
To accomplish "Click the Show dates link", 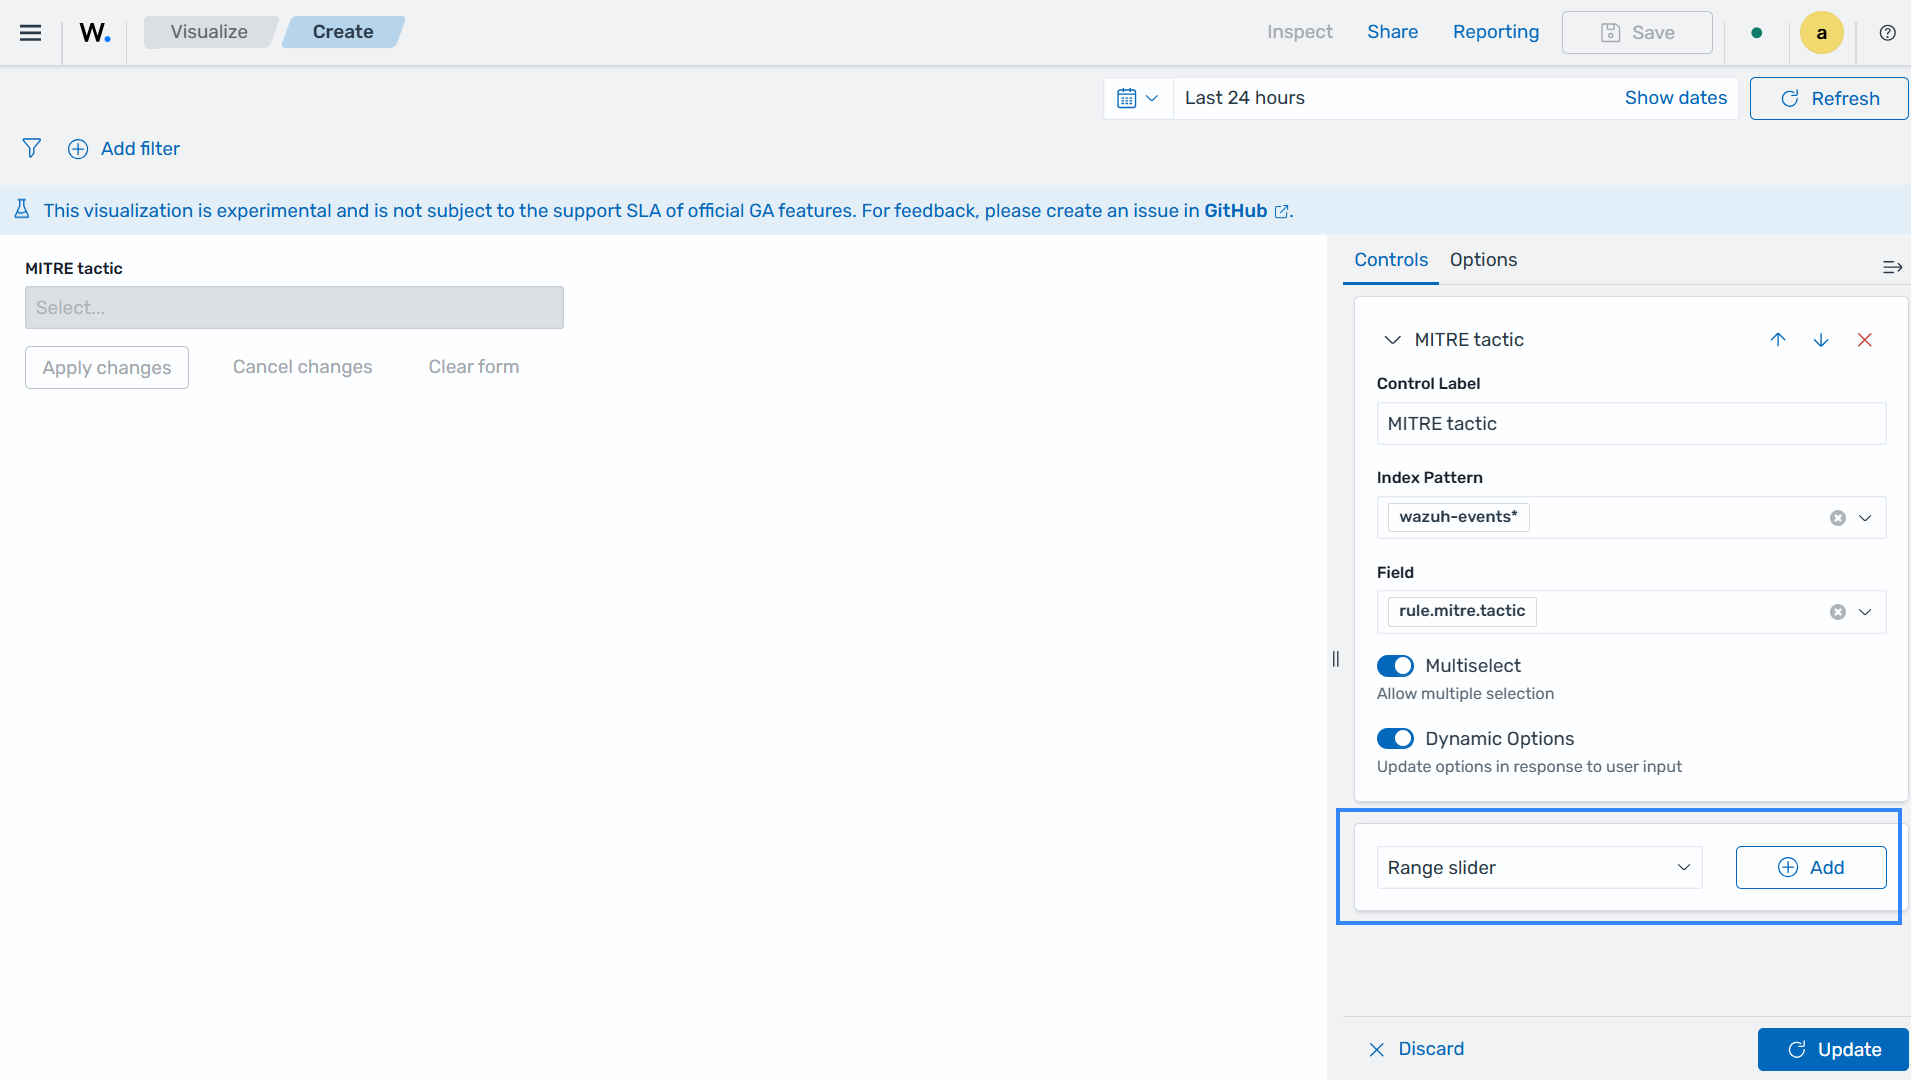I will pos(1675,98).
